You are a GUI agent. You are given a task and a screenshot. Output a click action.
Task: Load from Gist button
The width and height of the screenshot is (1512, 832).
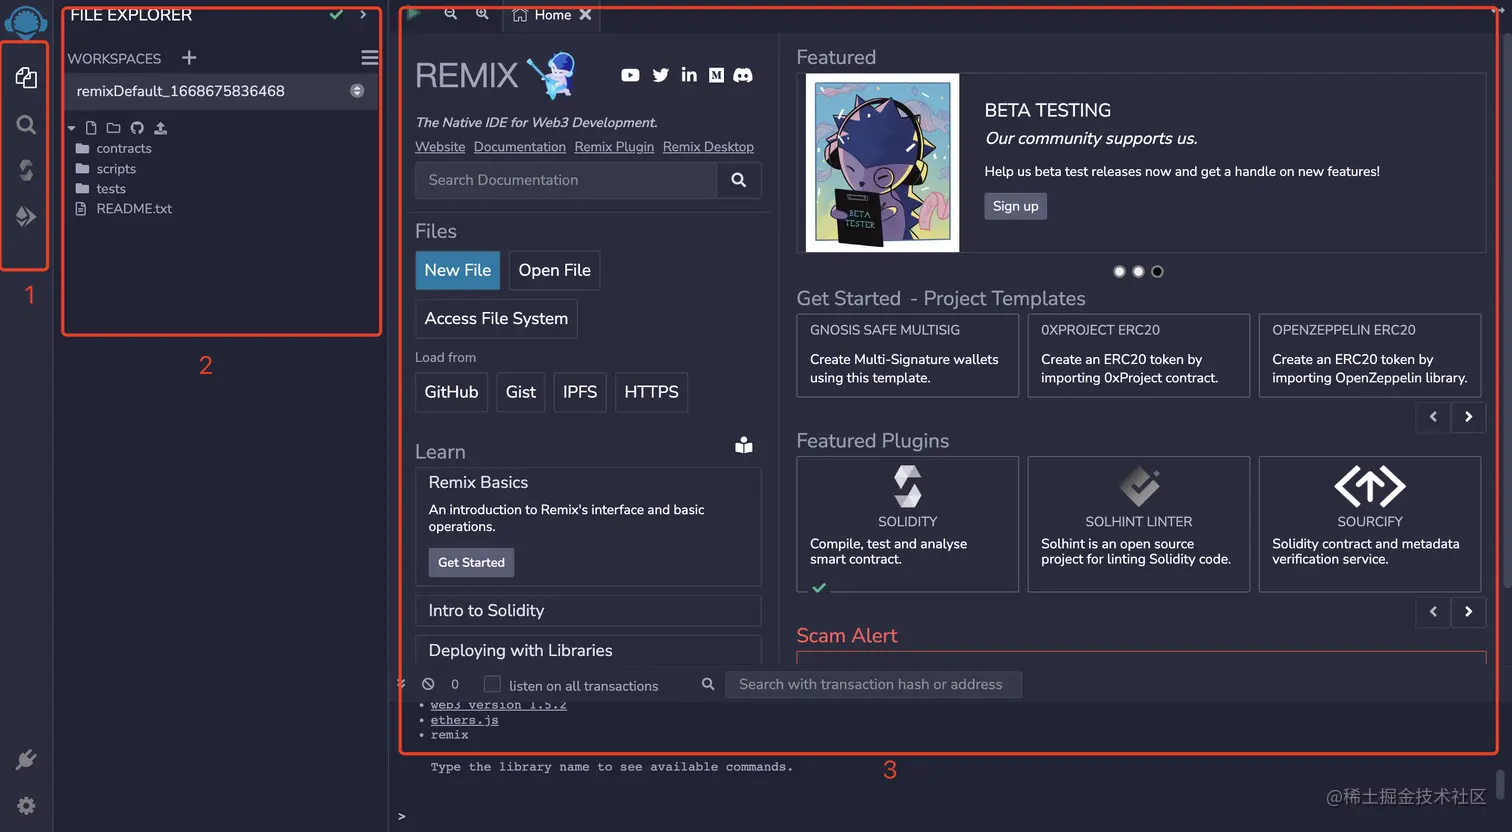521,392
